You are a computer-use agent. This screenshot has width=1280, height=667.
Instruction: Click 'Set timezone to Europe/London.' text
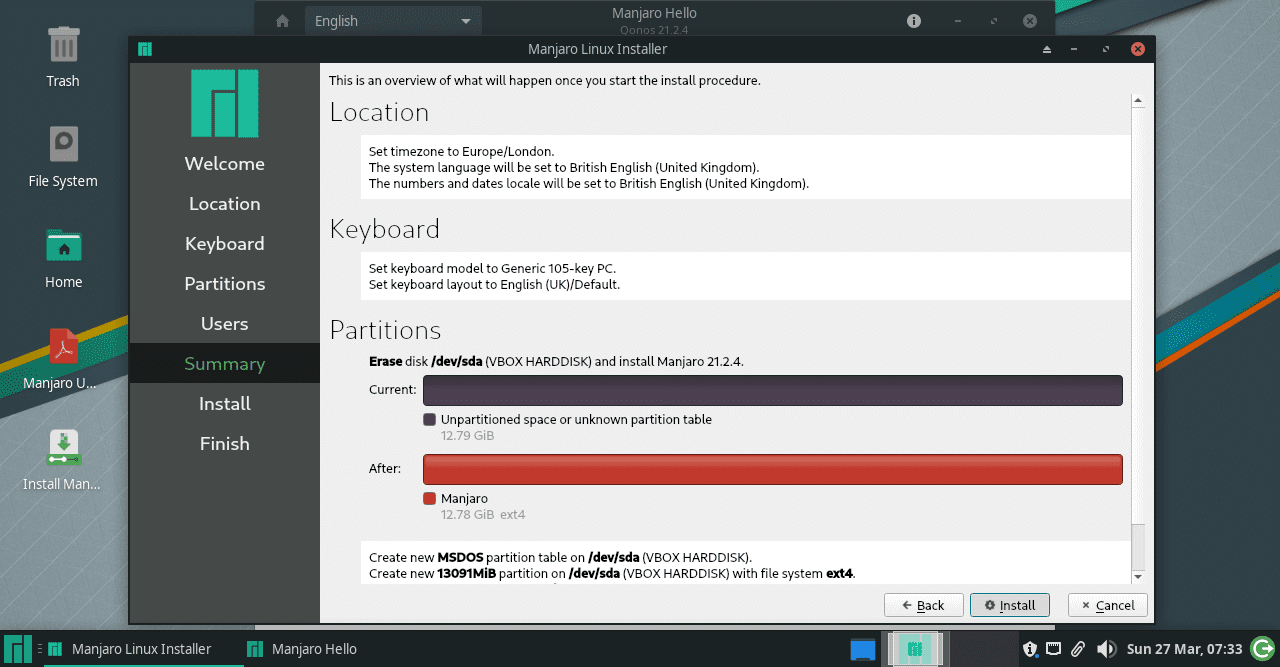(461, 151)
